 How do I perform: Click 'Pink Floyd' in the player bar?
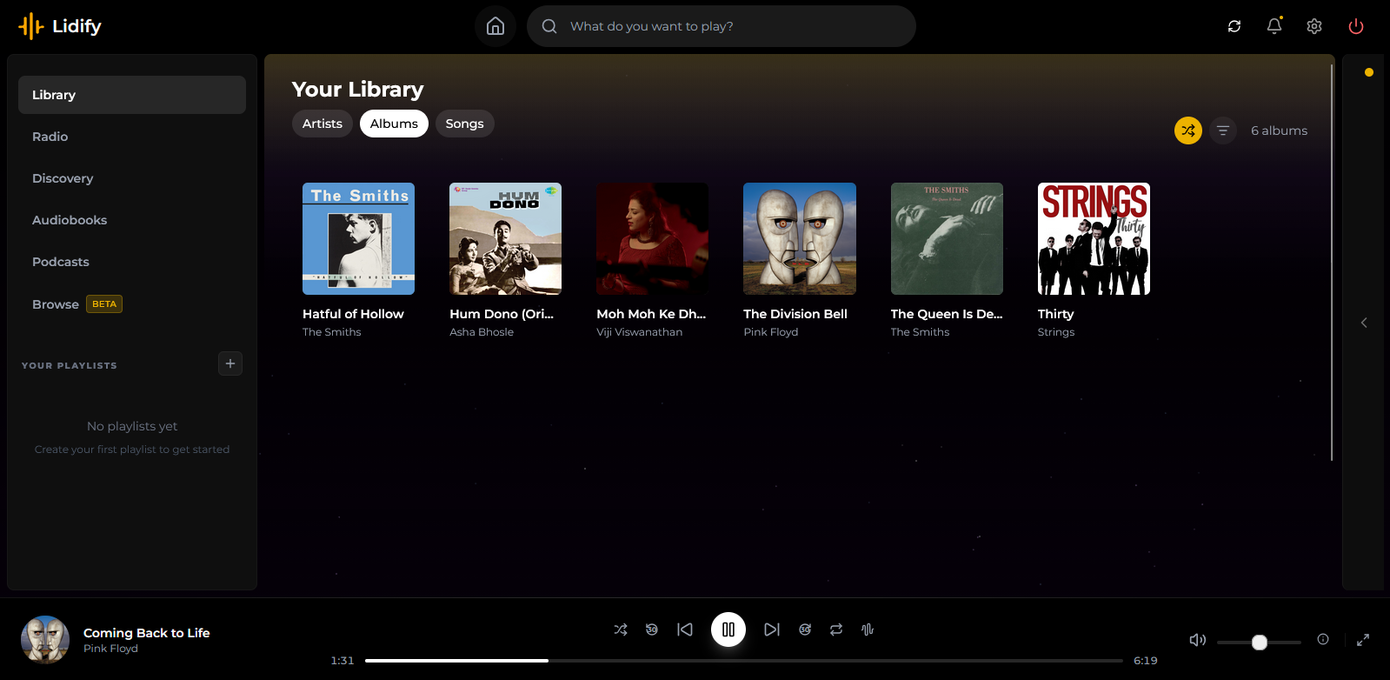tap(111, 649)
